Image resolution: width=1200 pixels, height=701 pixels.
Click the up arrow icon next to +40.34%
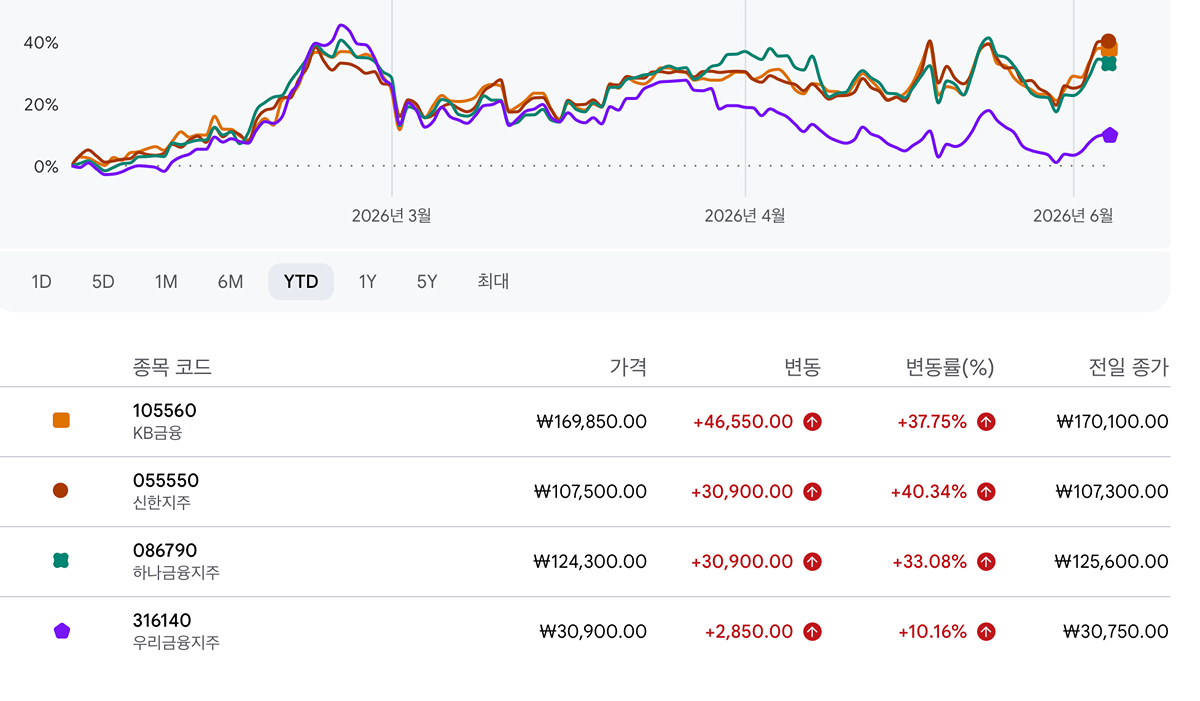(986, 492)
